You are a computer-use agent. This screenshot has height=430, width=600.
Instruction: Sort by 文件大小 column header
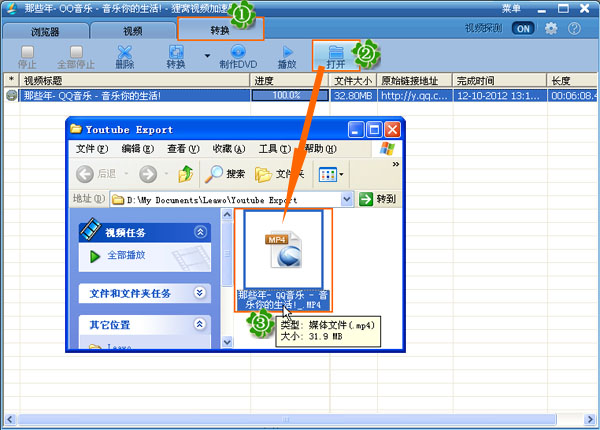coord(353,80)
